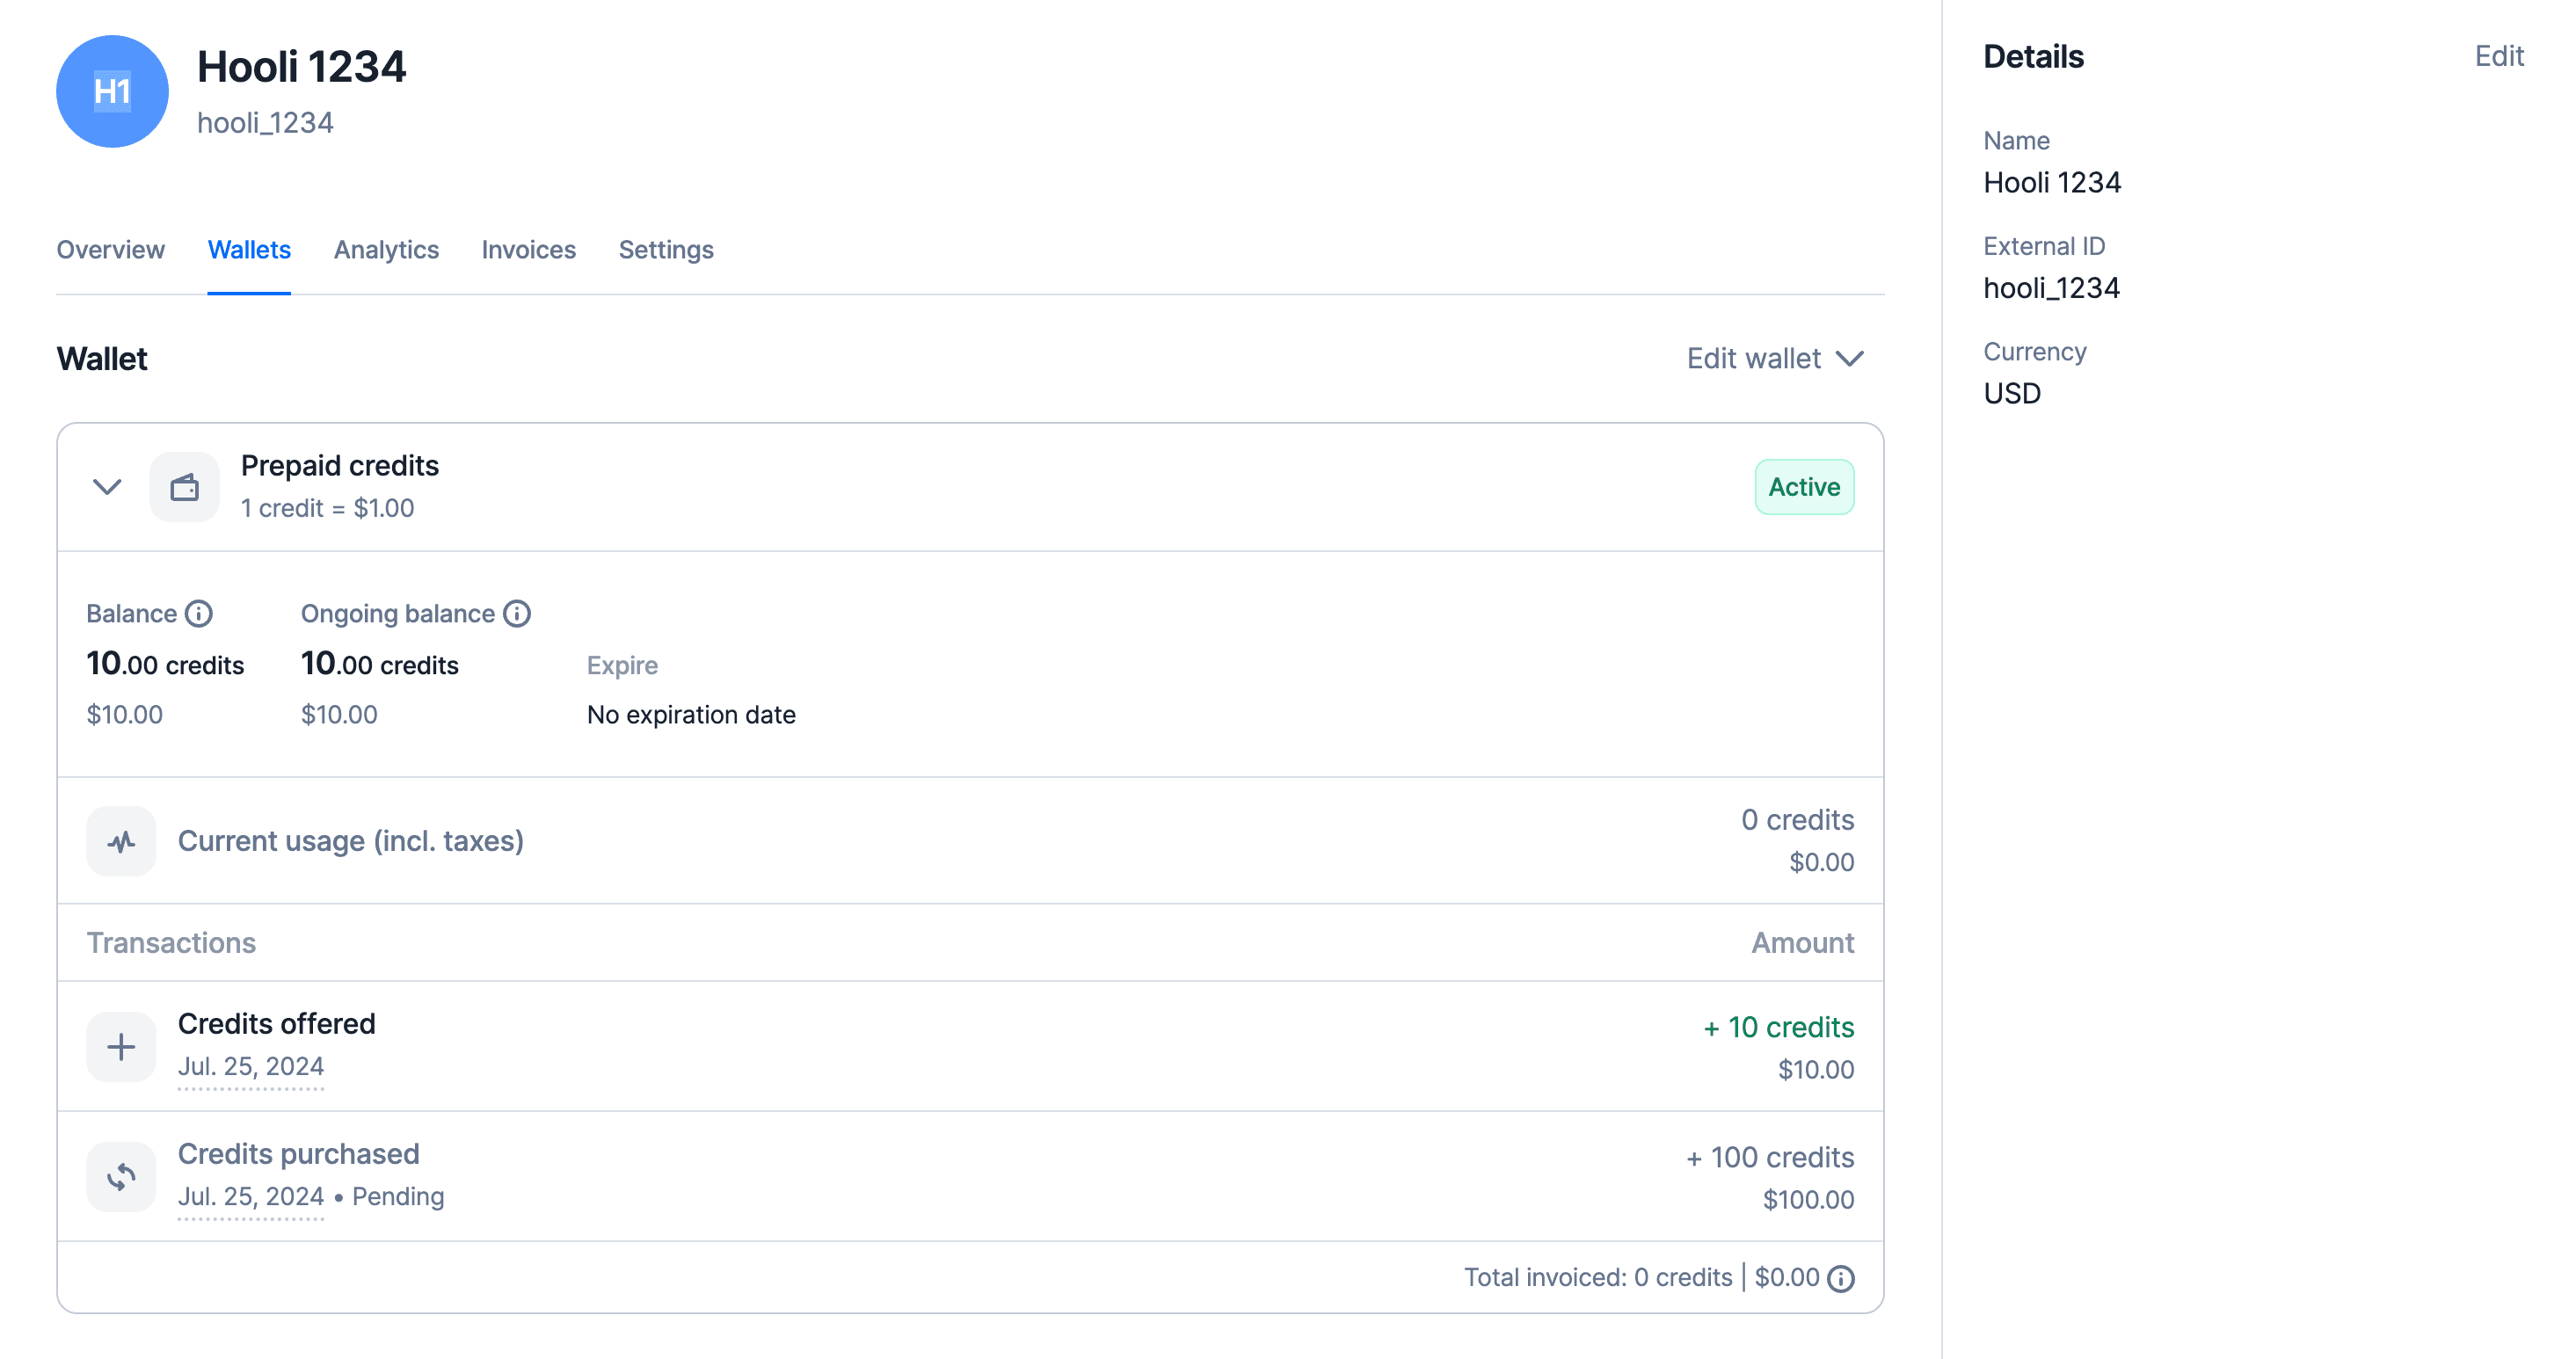2576x1359 pixels.
Task: Click Edit in the Details panel
Action: [2498, 56]
